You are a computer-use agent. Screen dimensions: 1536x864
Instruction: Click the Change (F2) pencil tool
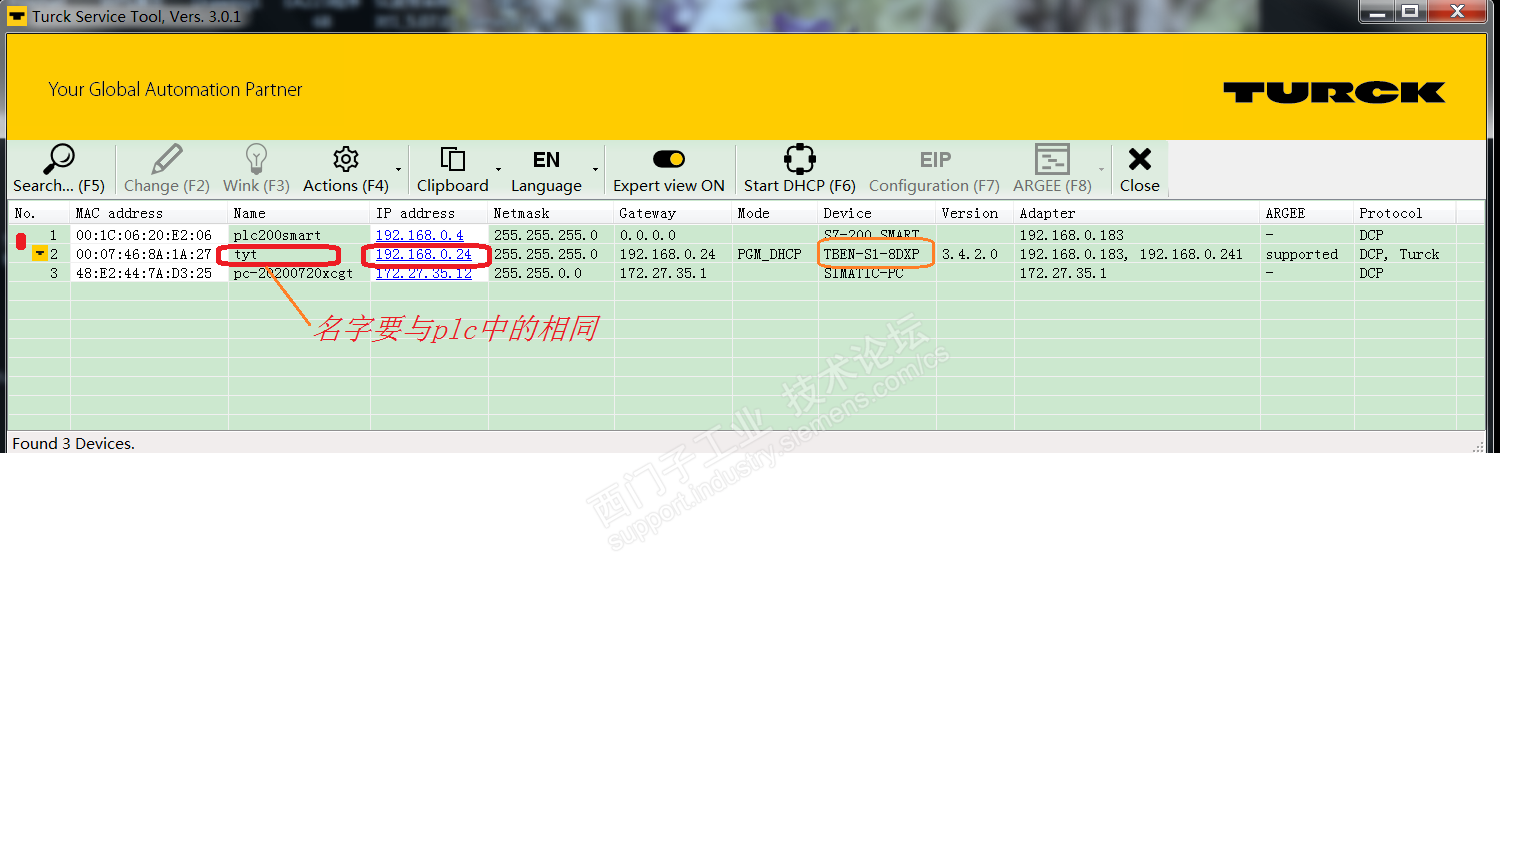[166, 168]
